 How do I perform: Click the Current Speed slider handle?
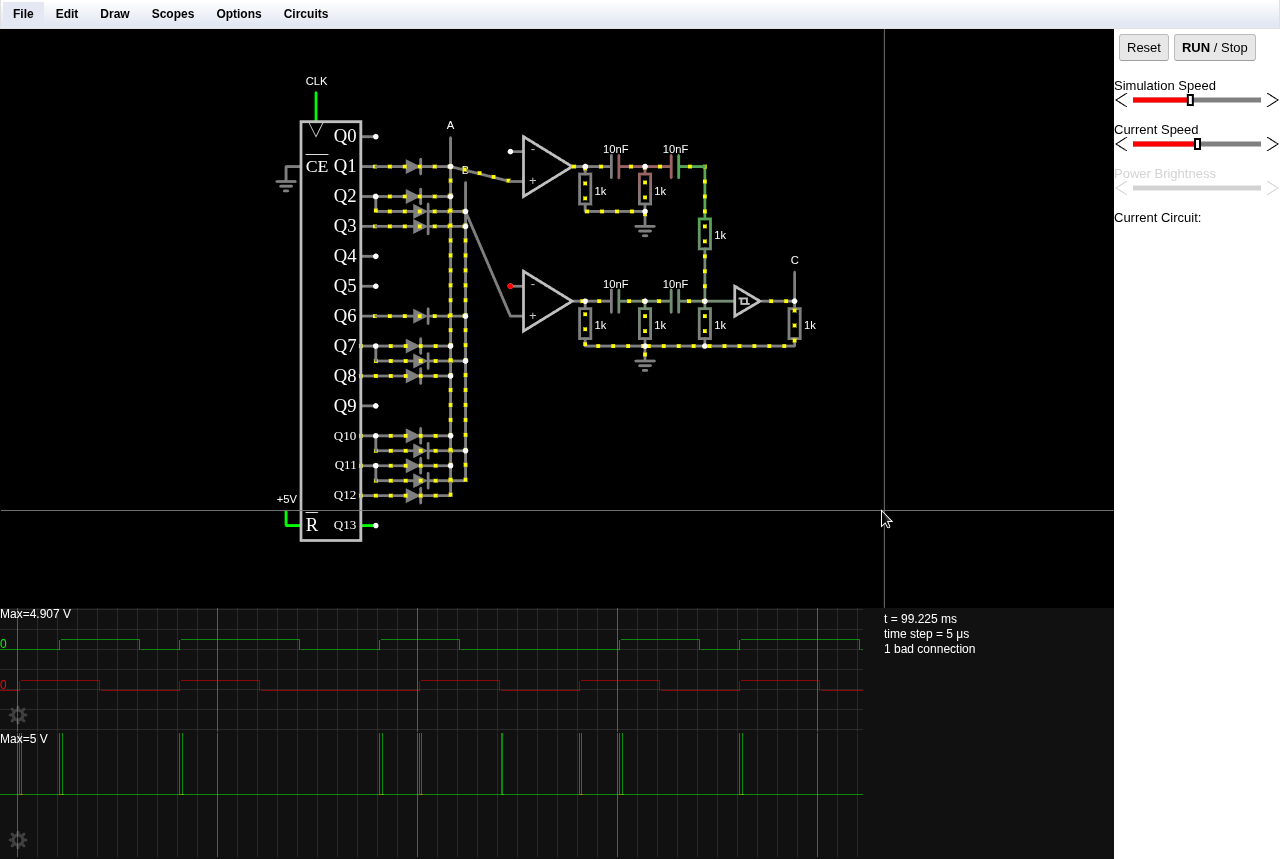coord(1197,144)
